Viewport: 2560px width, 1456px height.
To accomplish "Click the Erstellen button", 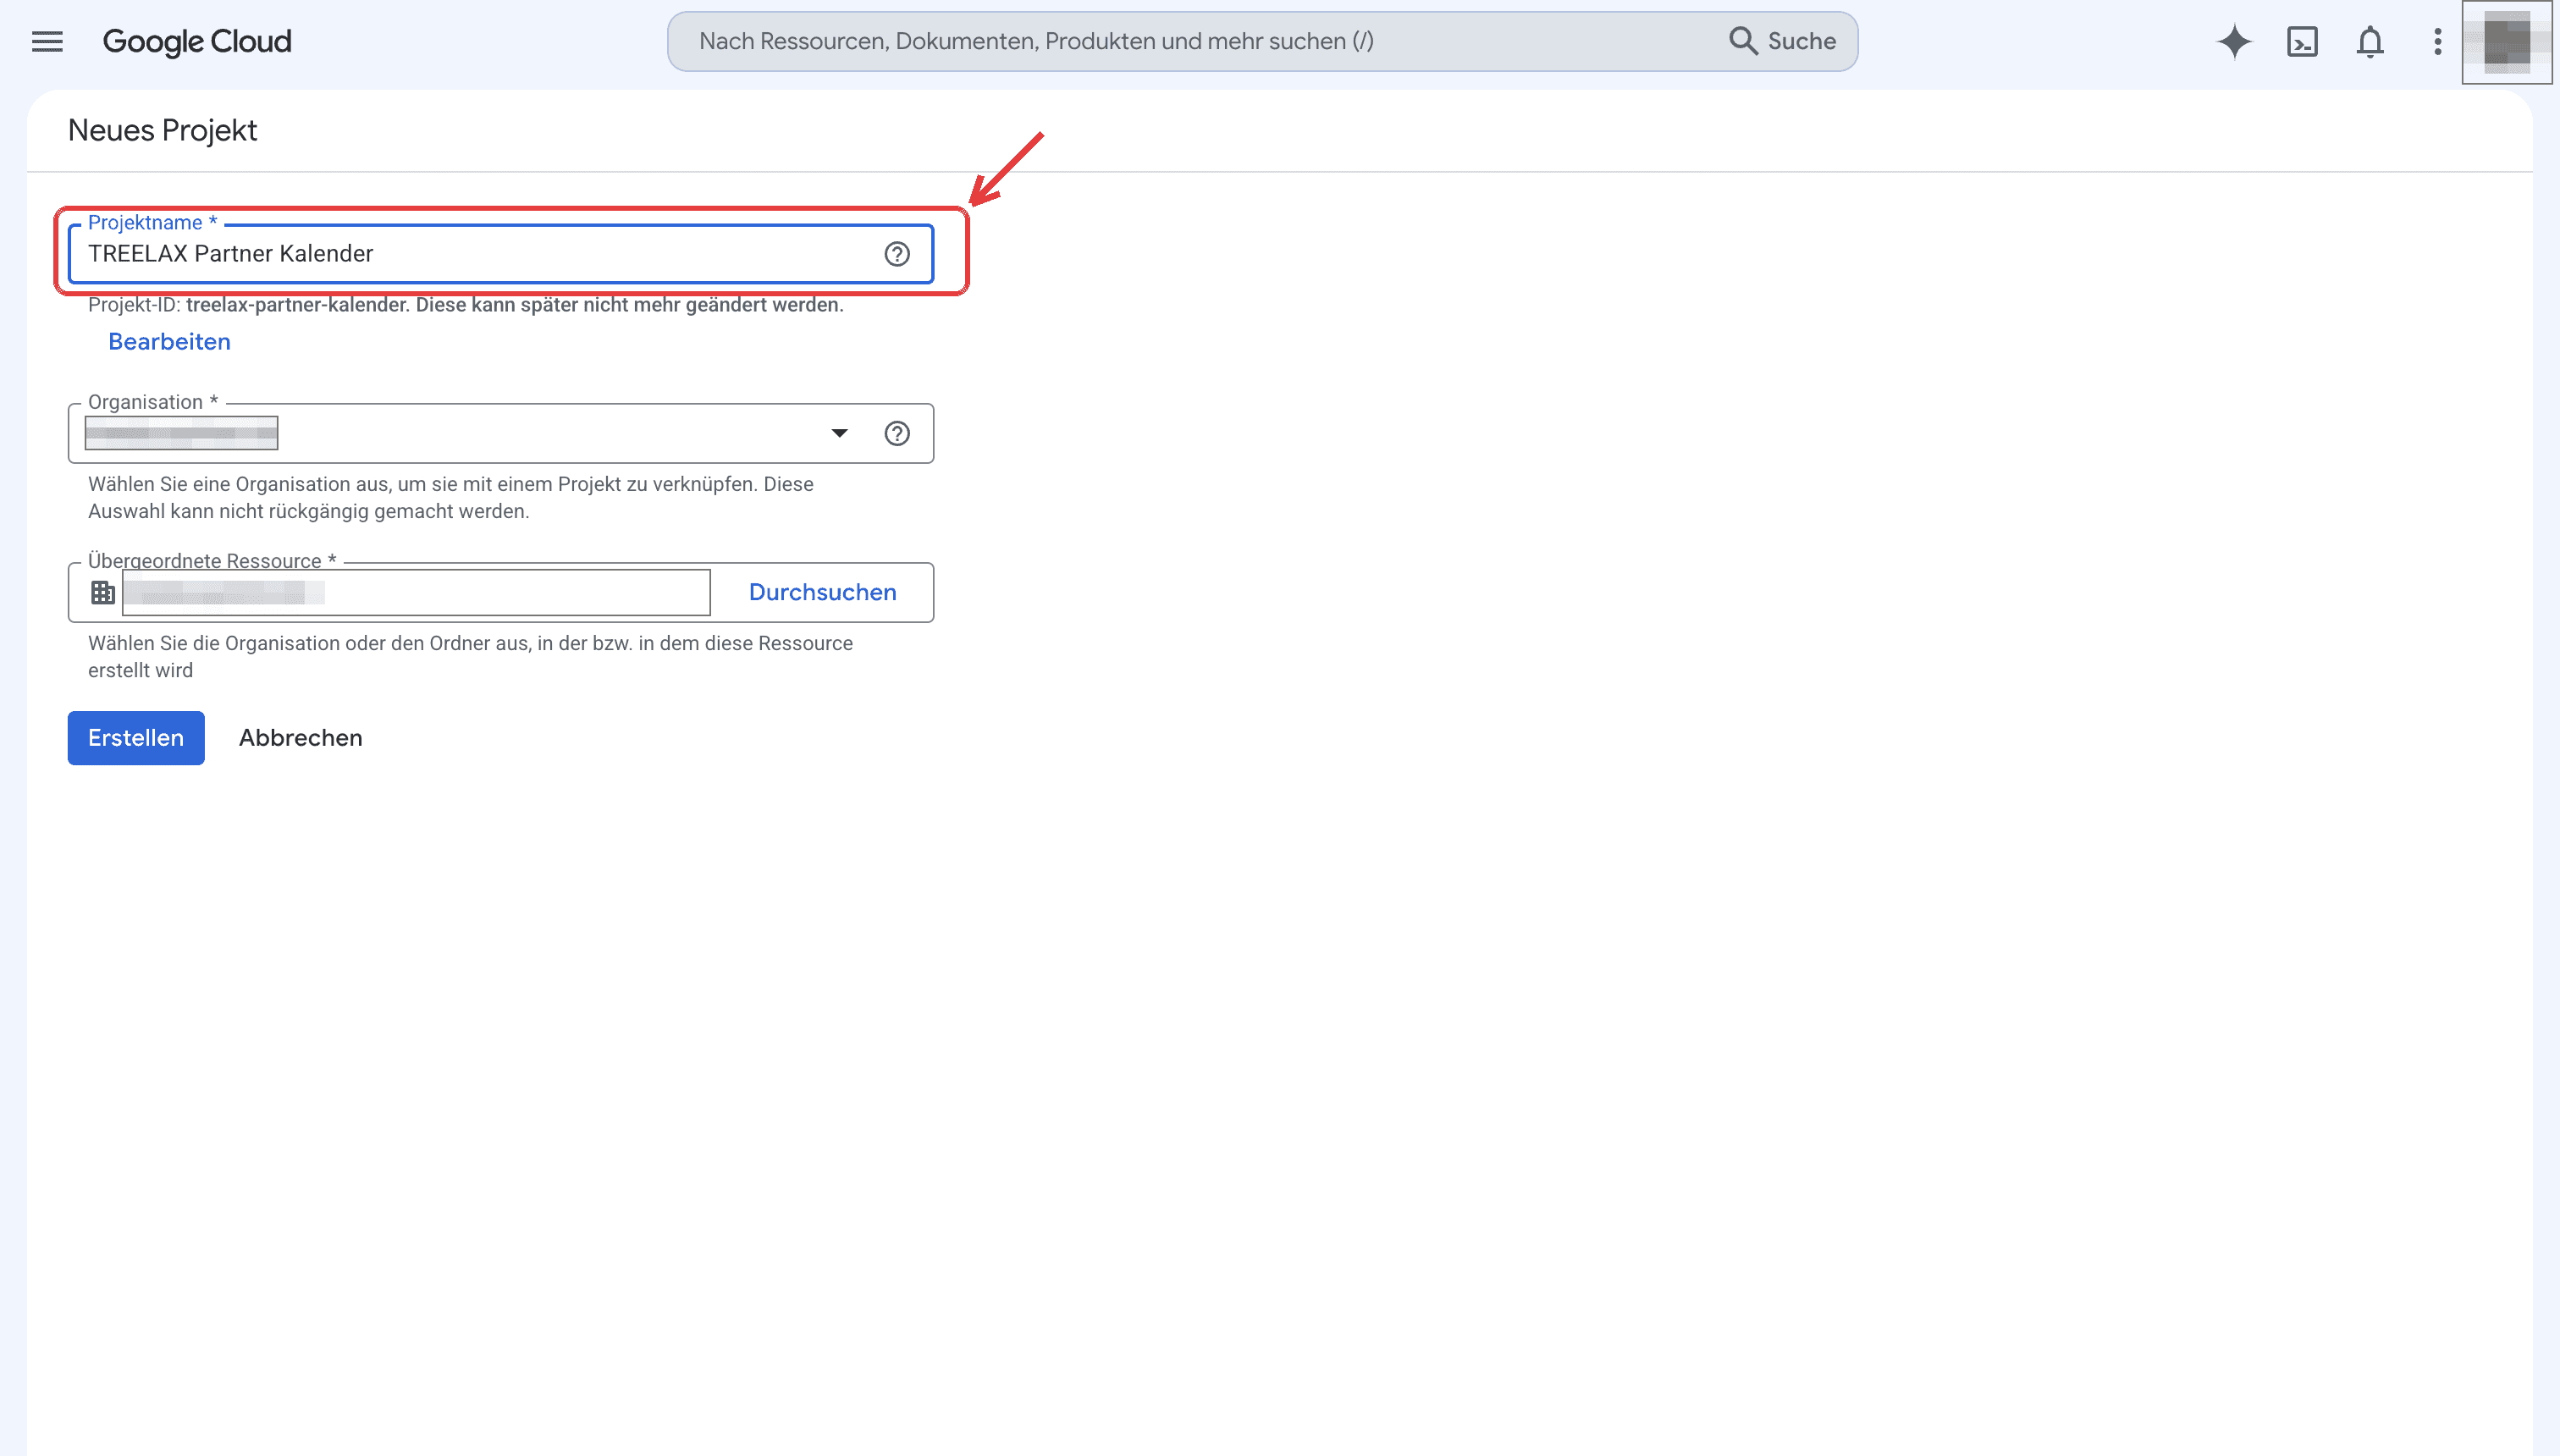I will coord(136,738).
